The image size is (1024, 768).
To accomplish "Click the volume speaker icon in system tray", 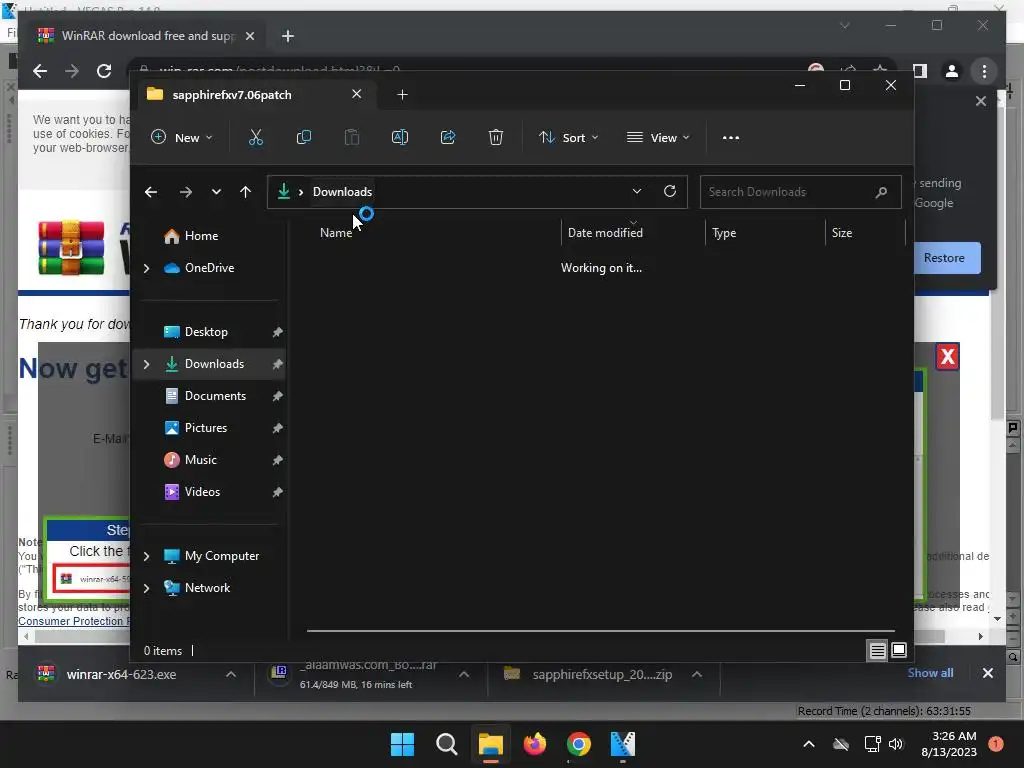I will [x=896, y=744].
